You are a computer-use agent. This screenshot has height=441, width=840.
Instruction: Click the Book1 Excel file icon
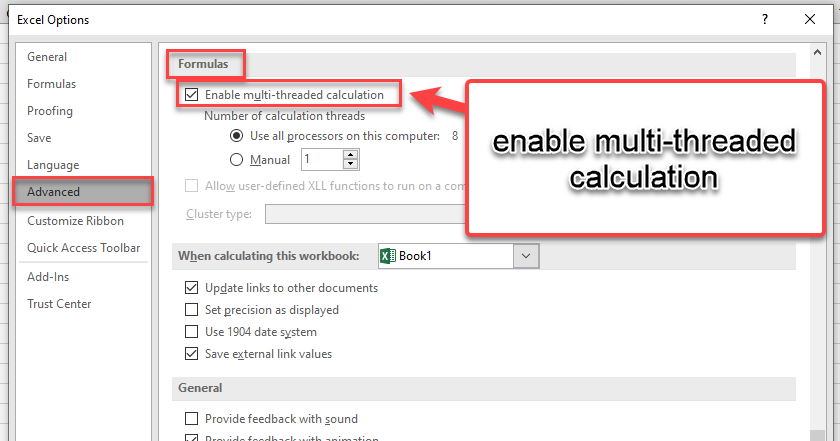pos(388,256)
